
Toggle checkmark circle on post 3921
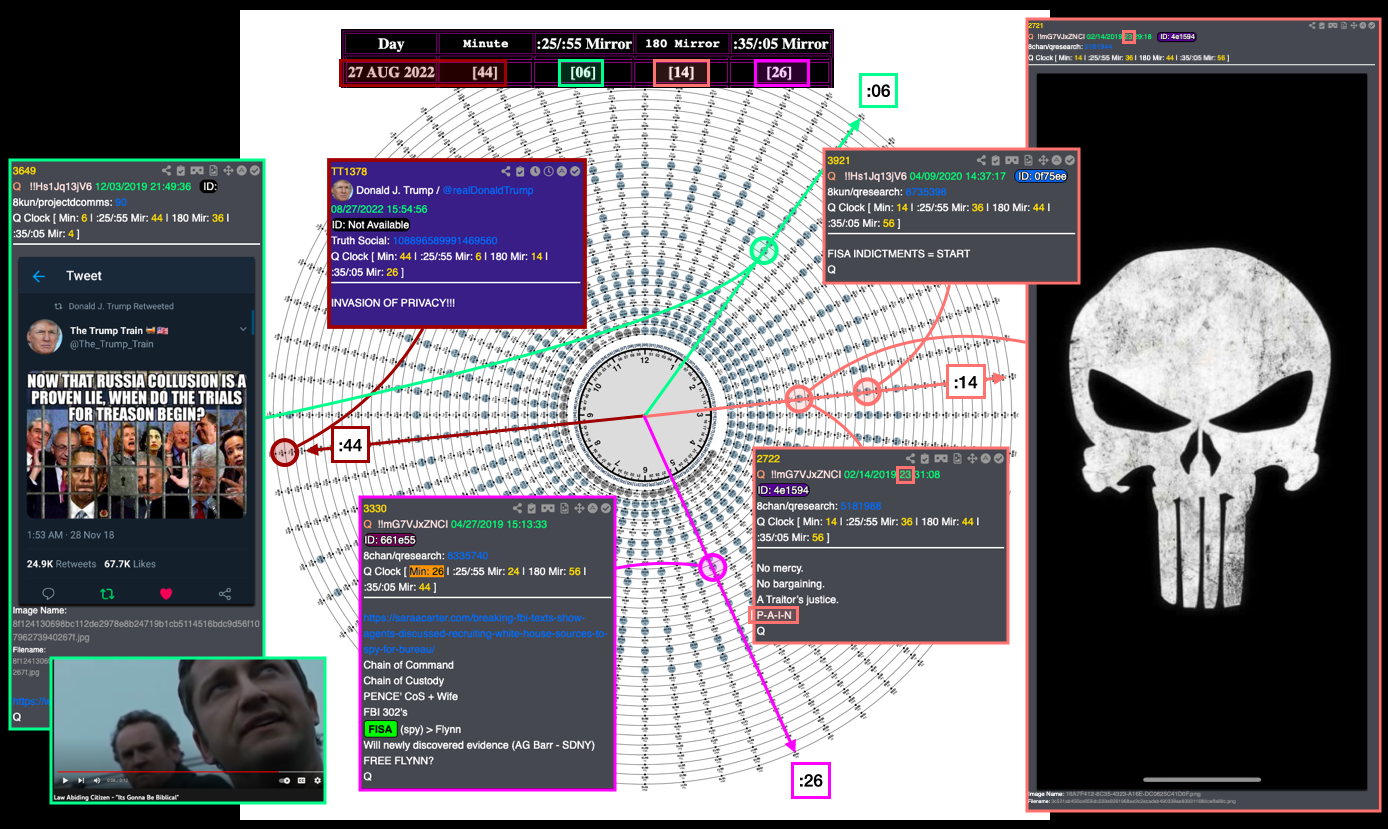pyautogui.click(x=1070, y=160)
